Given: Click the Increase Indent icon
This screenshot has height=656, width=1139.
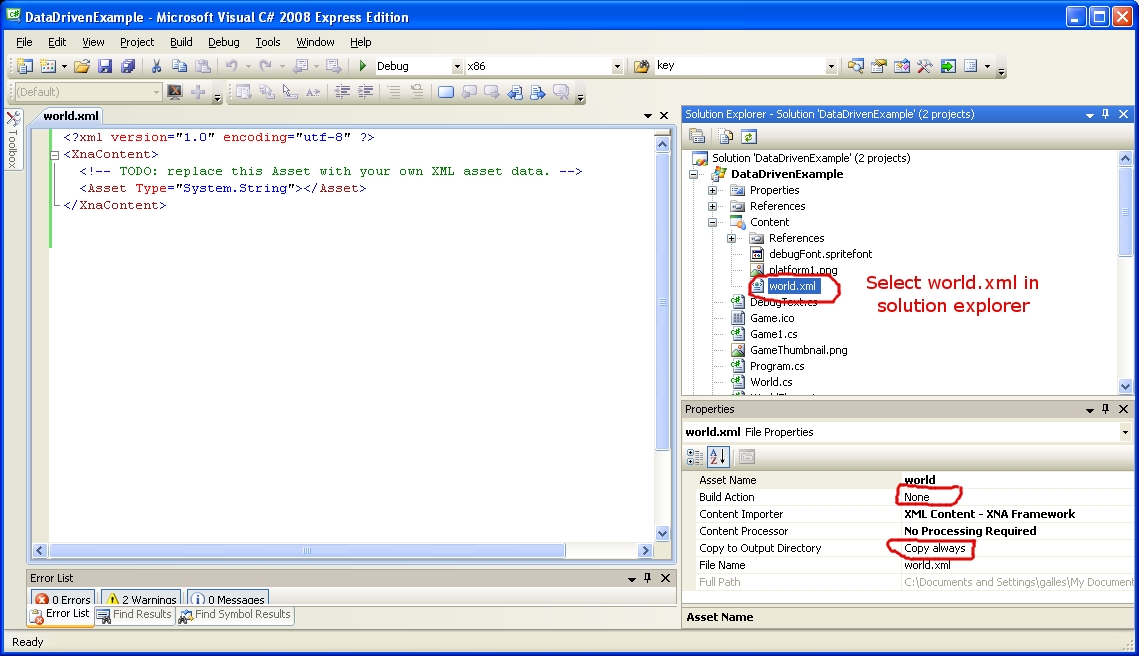Looking at the screenshot, I should [x=366, y=92].
